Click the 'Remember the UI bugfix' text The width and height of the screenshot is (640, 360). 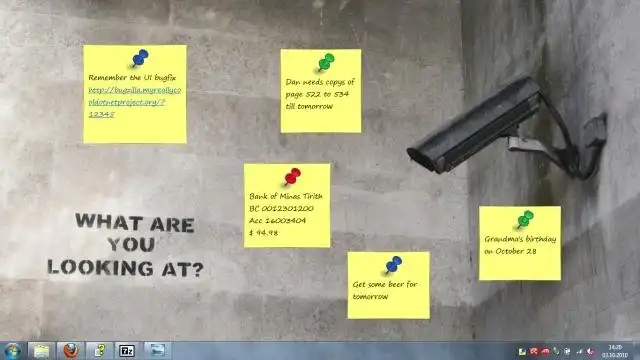pos(132,78)
